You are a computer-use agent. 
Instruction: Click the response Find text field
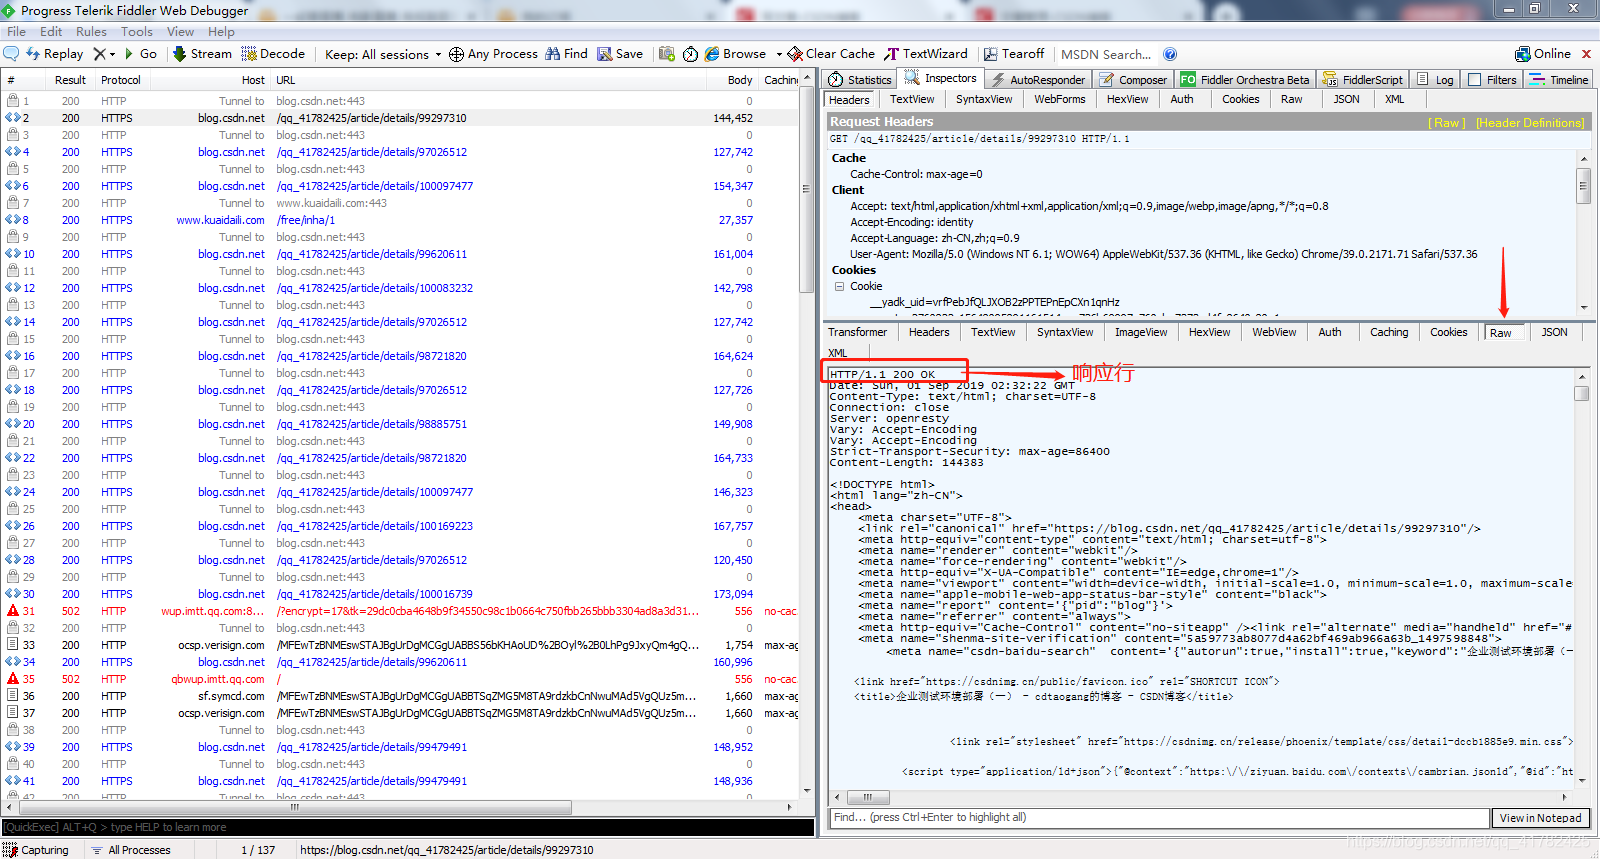[x=1159, y=818]
